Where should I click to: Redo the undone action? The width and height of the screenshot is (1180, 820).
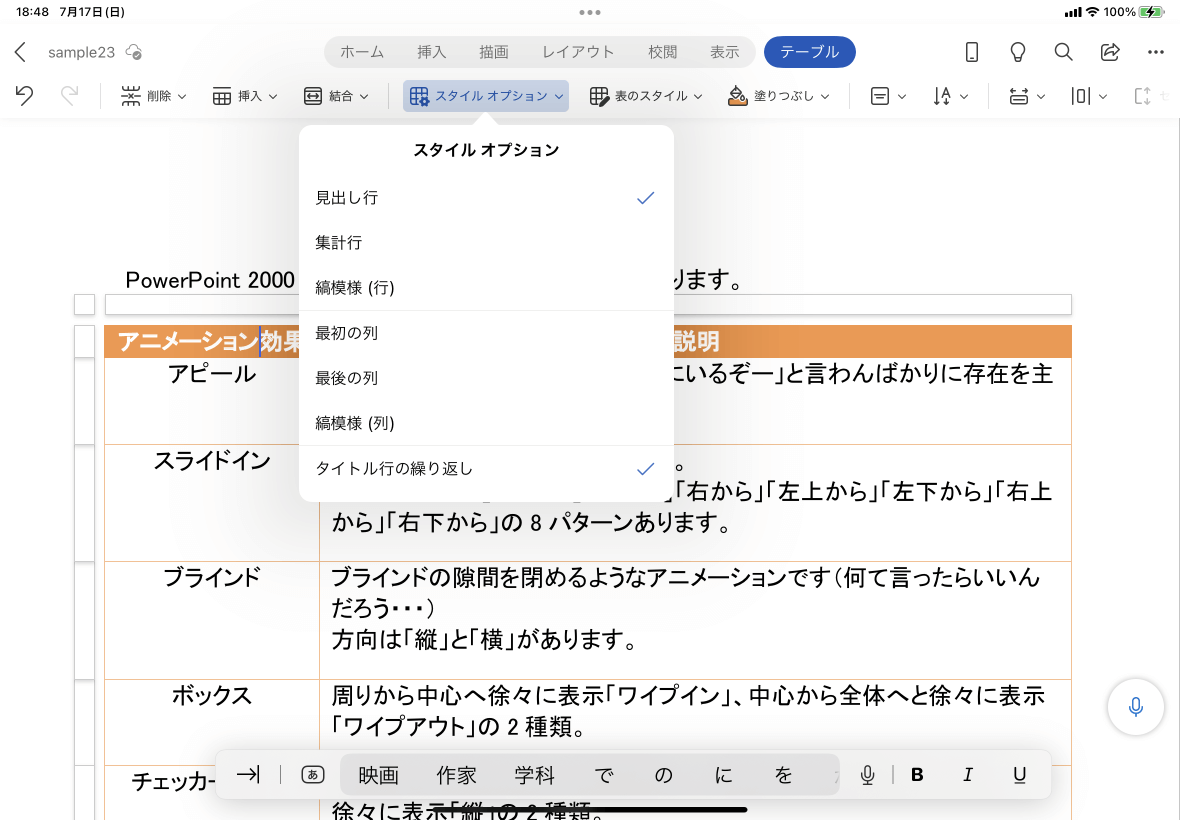click(69, 96)
